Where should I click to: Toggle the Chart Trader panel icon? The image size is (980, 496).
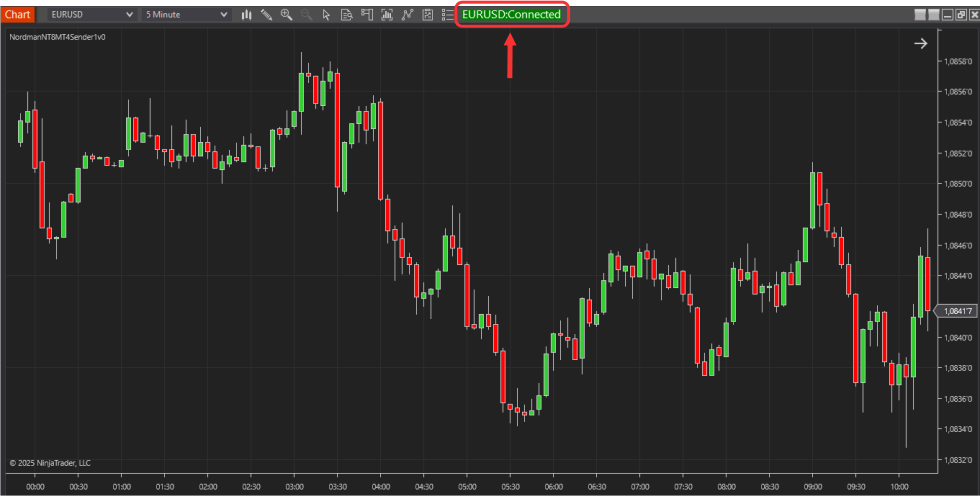coord(366,15)
